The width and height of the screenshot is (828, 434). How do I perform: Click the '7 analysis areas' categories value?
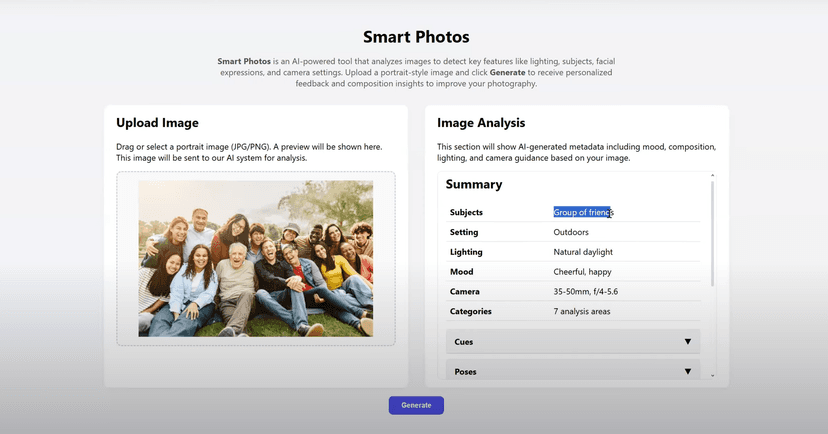582,312
